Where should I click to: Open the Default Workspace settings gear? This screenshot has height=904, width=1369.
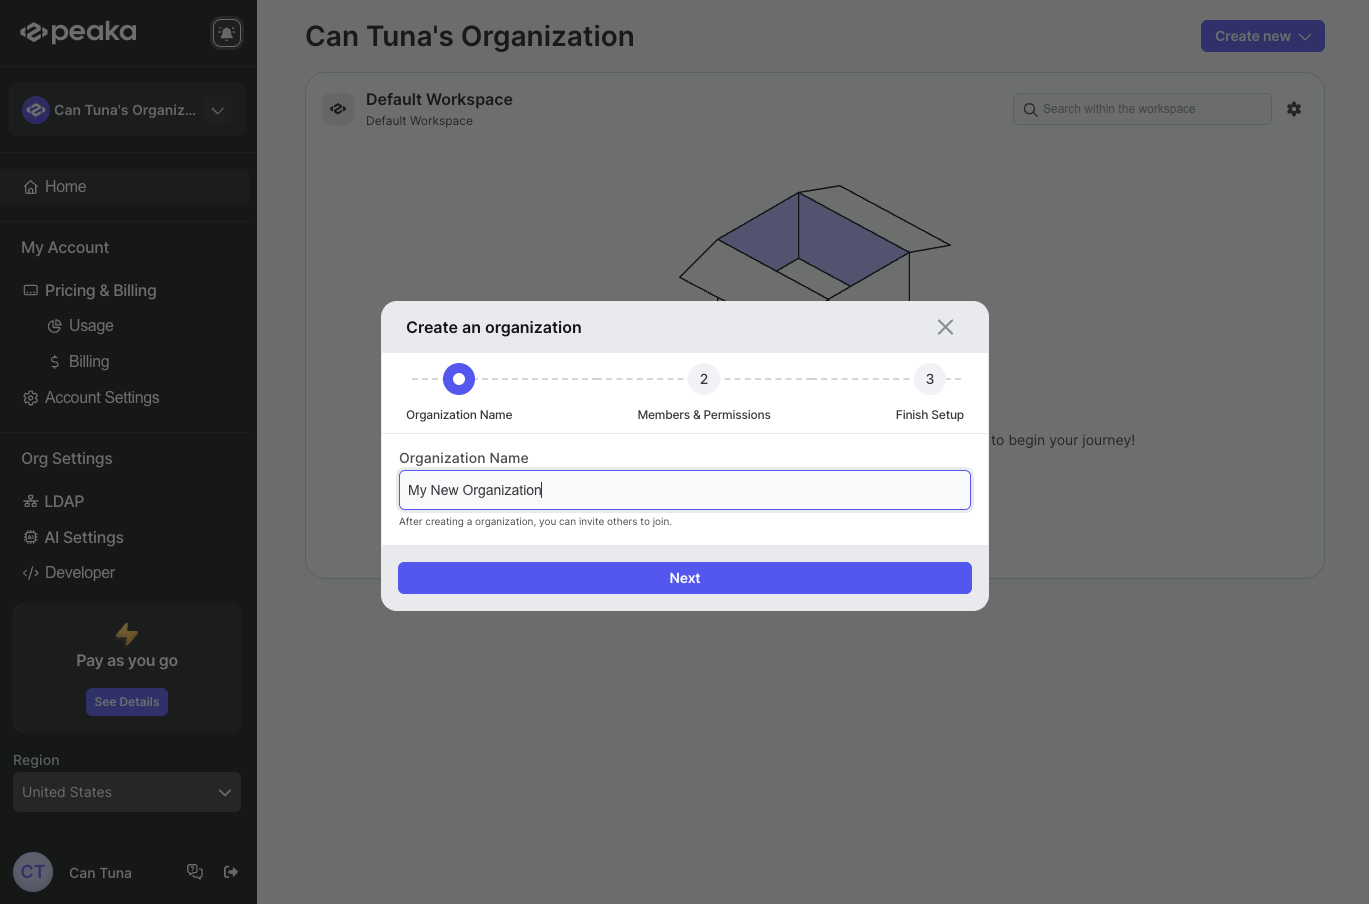[x=1294, y=108]
